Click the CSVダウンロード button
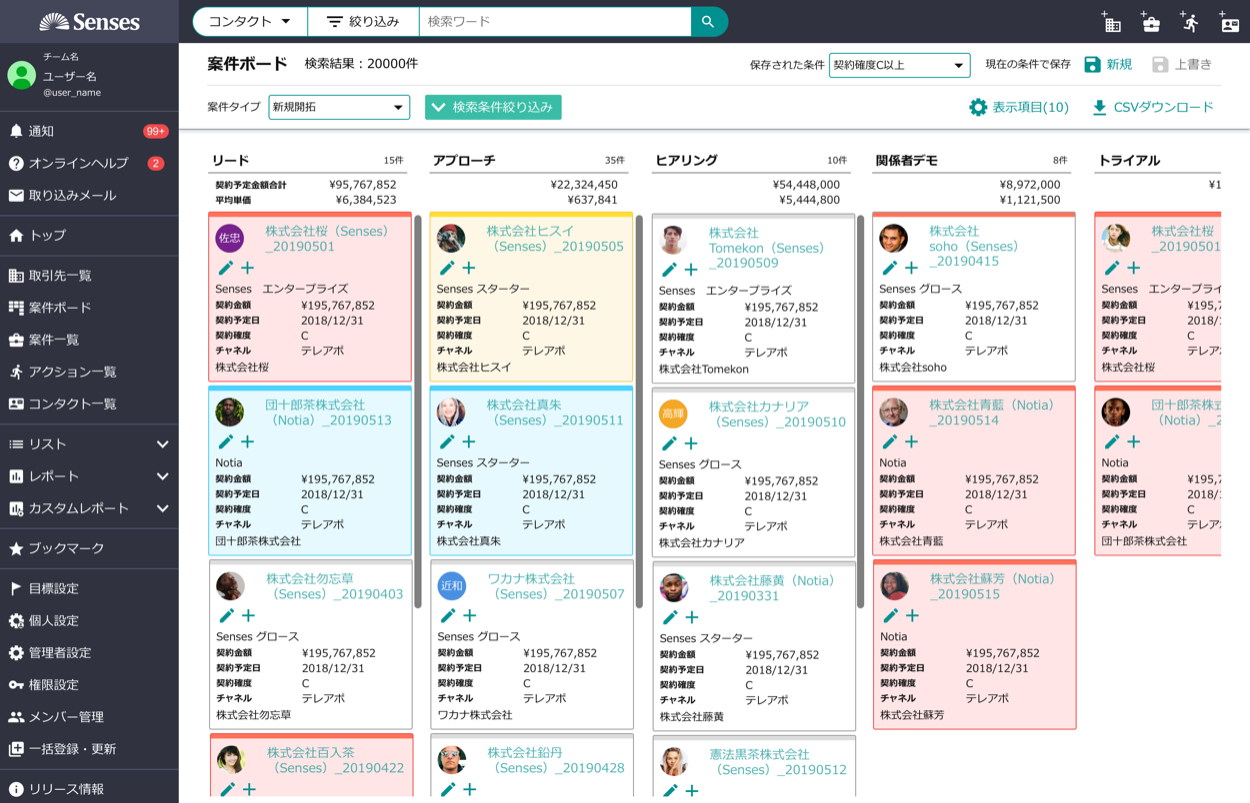1250x803 pixels. point(1153,107)
